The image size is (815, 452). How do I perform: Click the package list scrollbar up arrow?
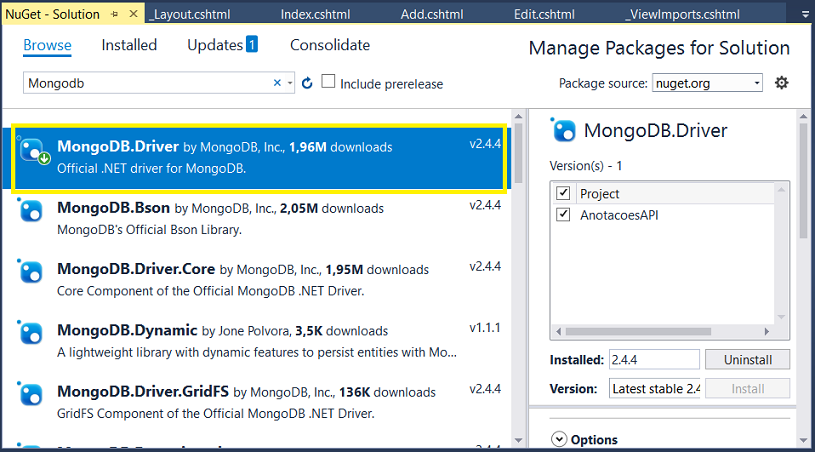tap(518, 116)
